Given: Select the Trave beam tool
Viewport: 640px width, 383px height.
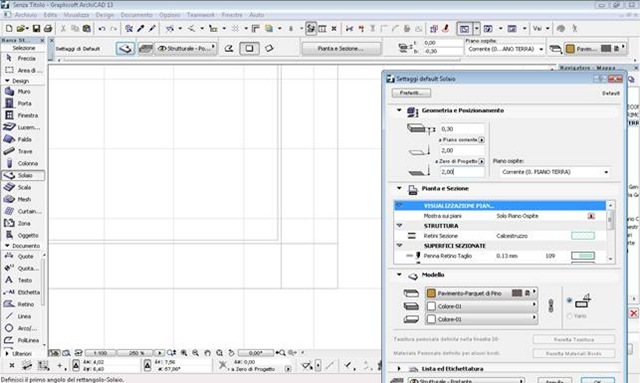Looking at the screenshot, I should (x=23, y=151).
